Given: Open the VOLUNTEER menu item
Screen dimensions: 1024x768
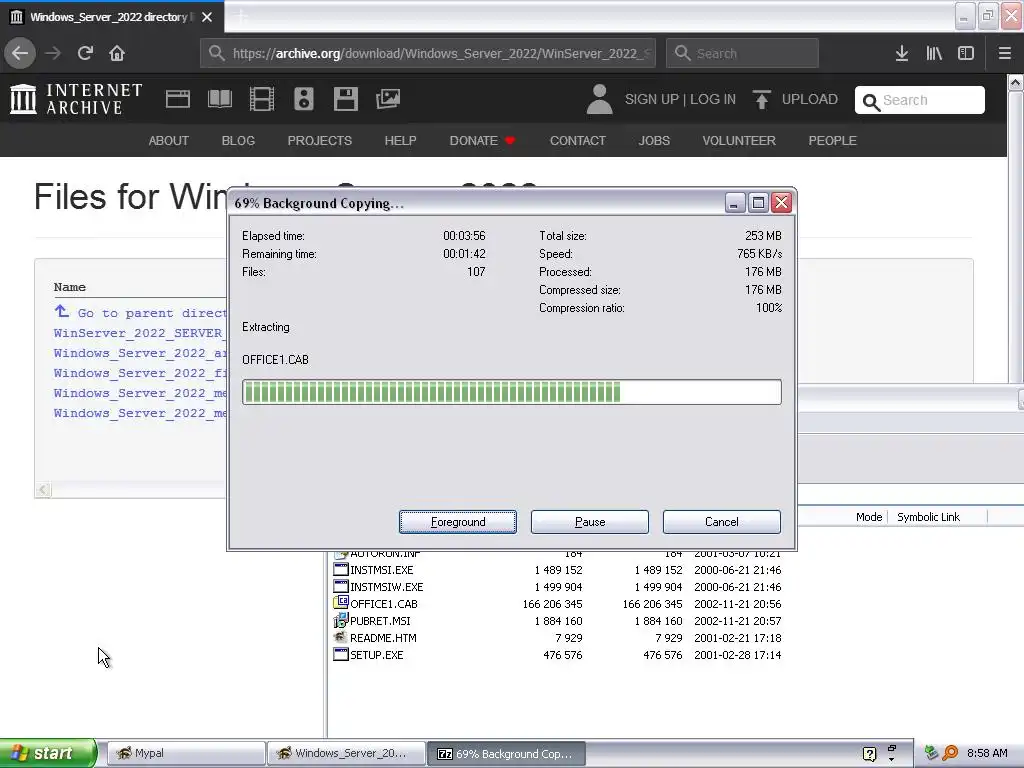Looking at the screenshot, I should (739, 140).
